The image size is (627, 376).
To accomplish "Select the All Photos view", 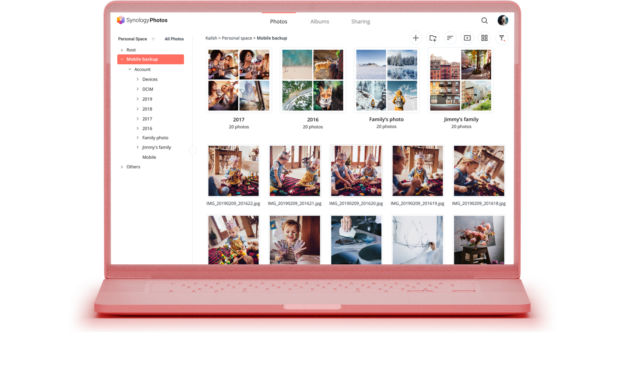I will pos(174,39).
